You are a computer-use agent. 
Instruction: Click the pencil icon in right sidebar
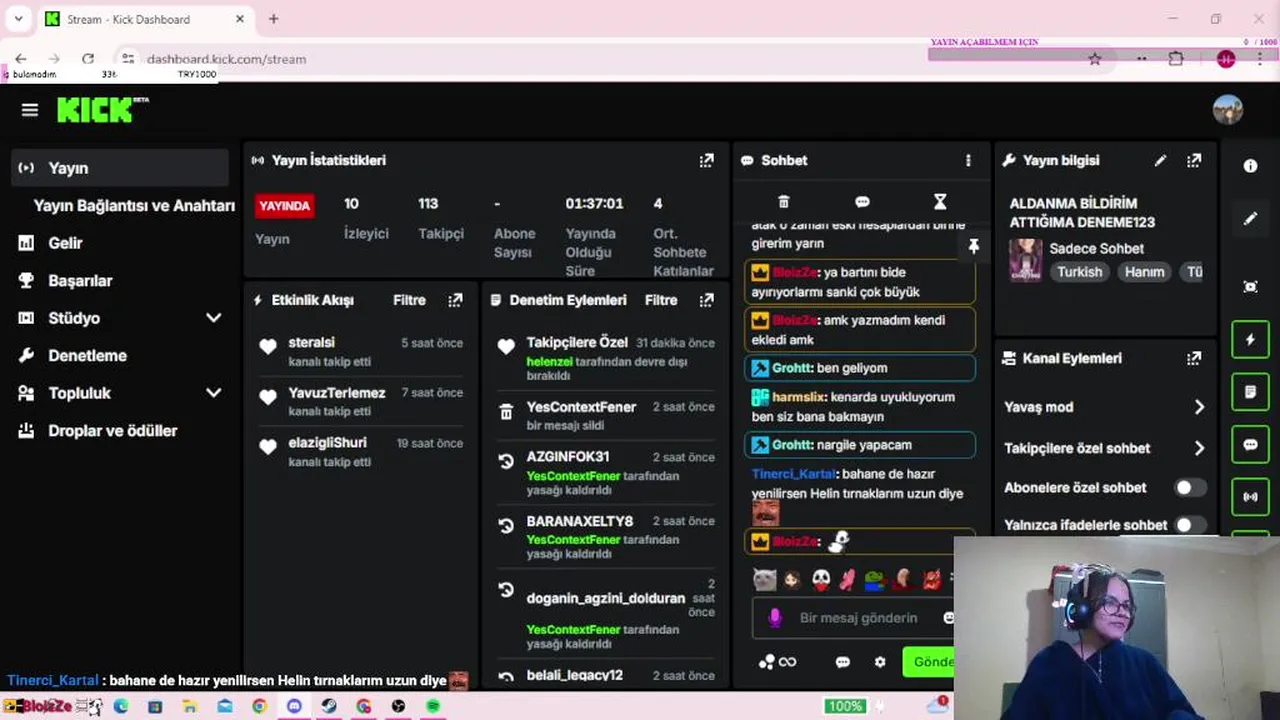tap(1250, 219)
